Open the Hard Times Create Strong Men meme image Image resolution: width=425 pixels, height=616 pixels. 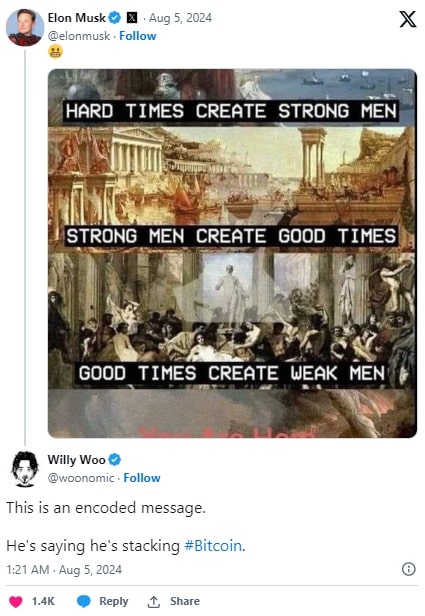tap(232, 253)
